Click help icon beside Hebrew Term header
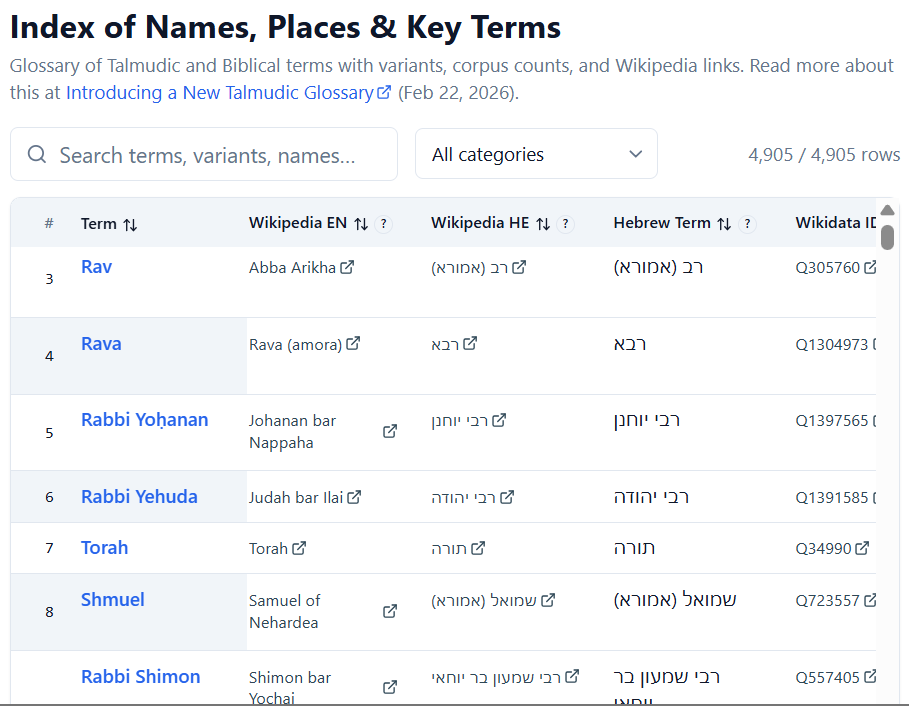 click(748, 224)
